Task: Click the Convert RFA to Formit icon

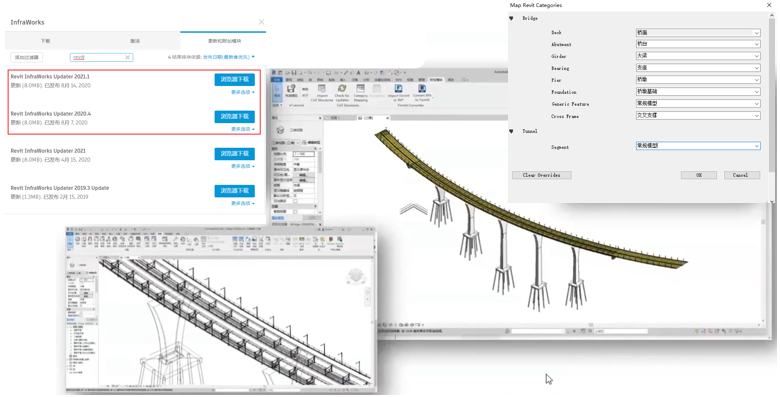Action: (422, 92)
